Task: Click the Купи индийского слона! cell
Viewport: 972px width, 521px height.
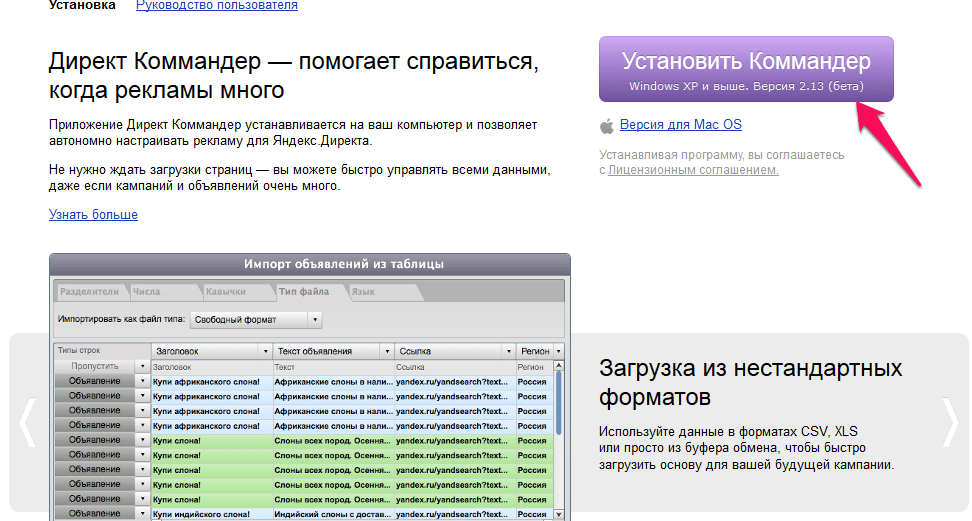Action: 212,514
